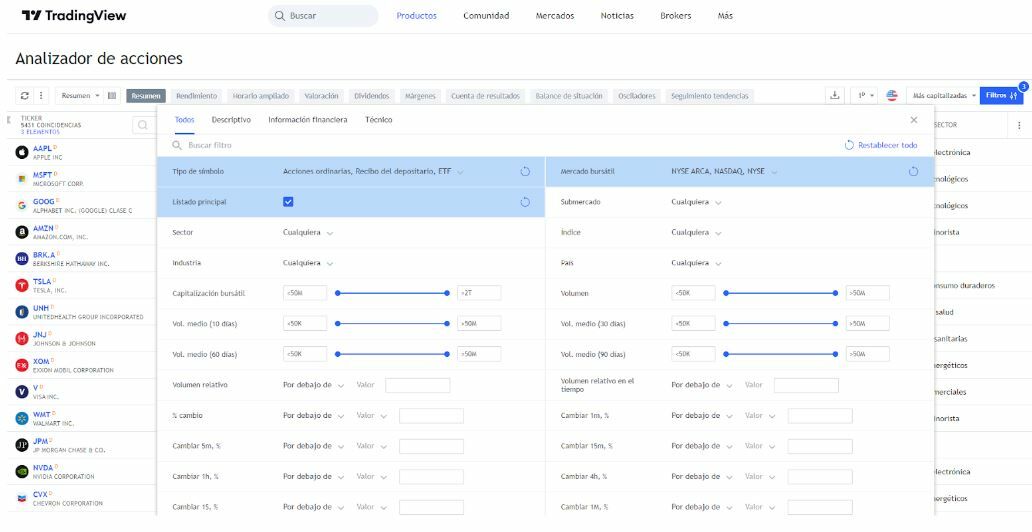Click the Buscar filtro search field
Viewport: 1032px width, 532px height.
click(250, 145)
